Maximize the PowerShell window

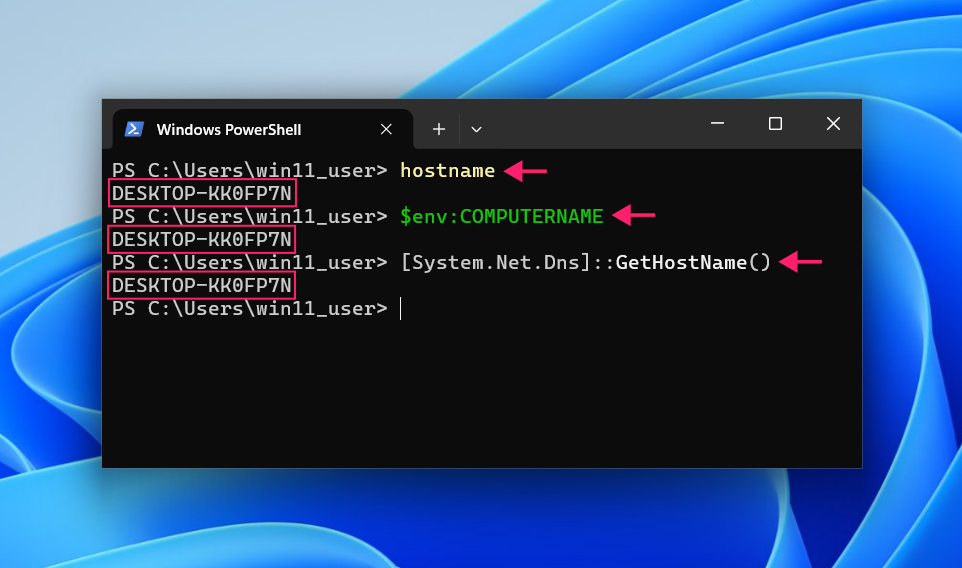coord(775,124)
